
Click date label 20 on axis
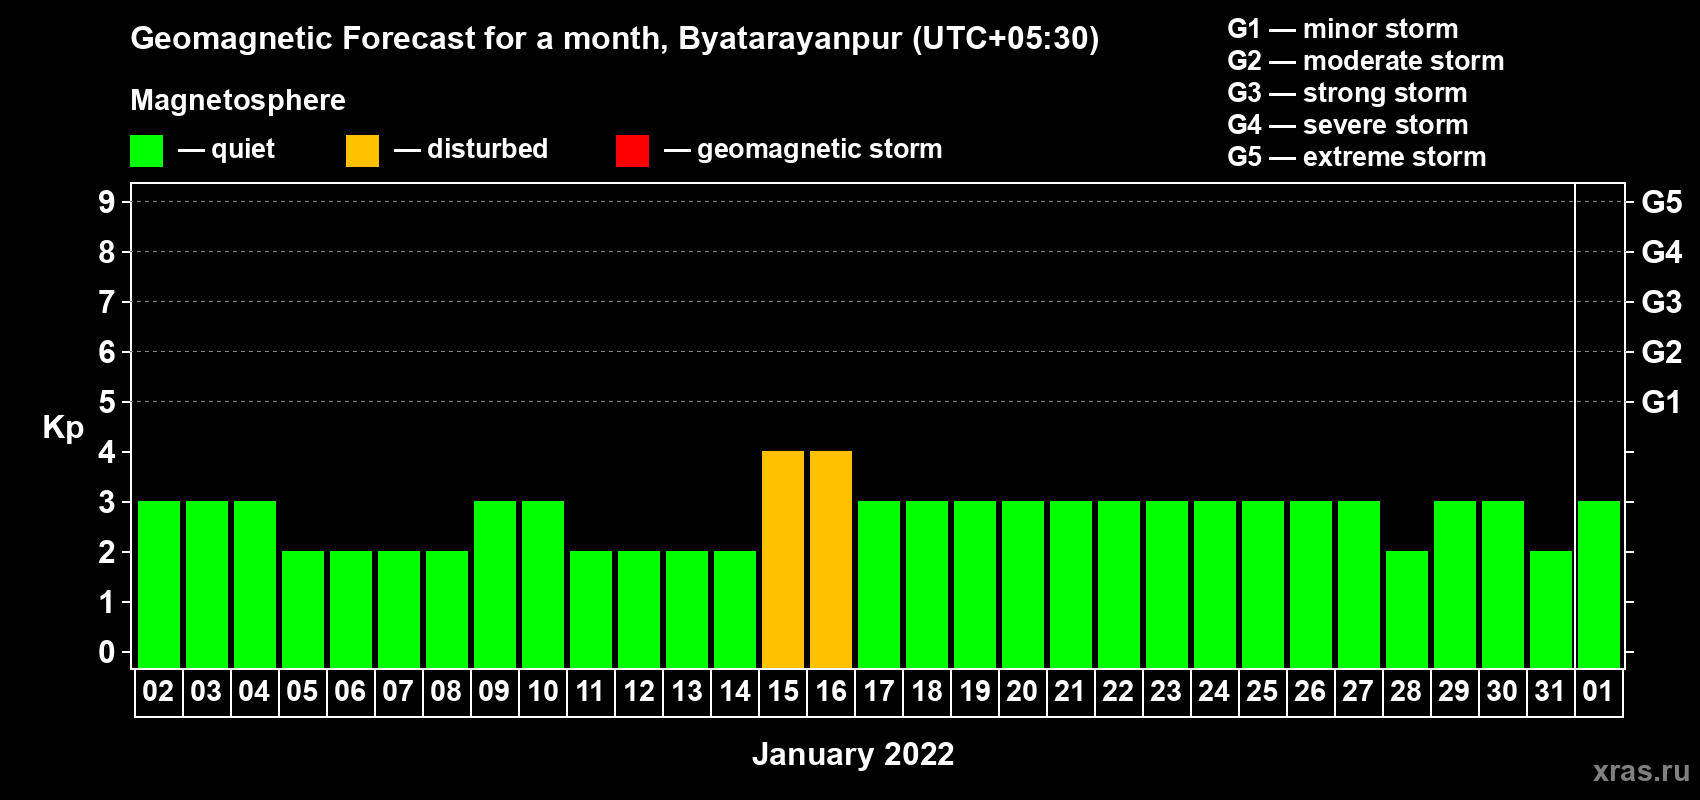click(1022, 691)
